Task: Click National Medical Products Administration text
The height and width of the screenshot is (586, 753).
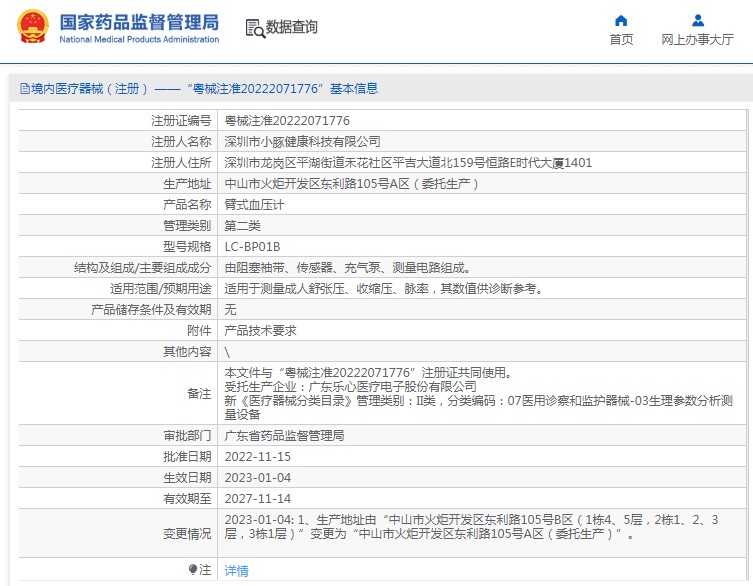Action: (139, 39)
